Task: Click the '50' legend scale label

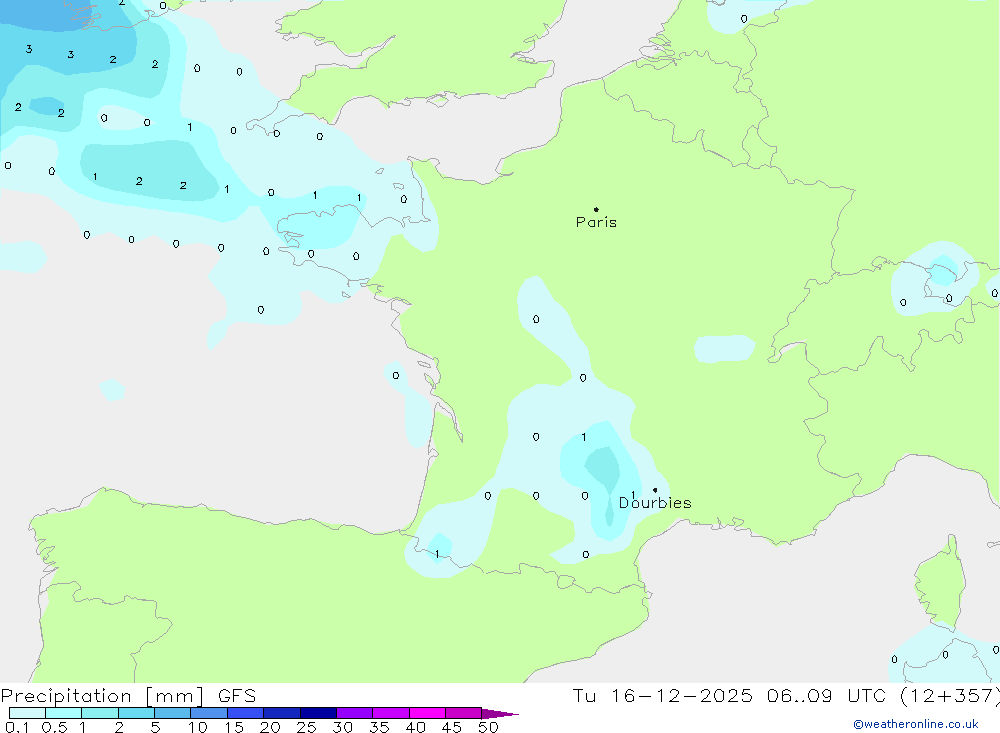Action: tap(488, 727)
